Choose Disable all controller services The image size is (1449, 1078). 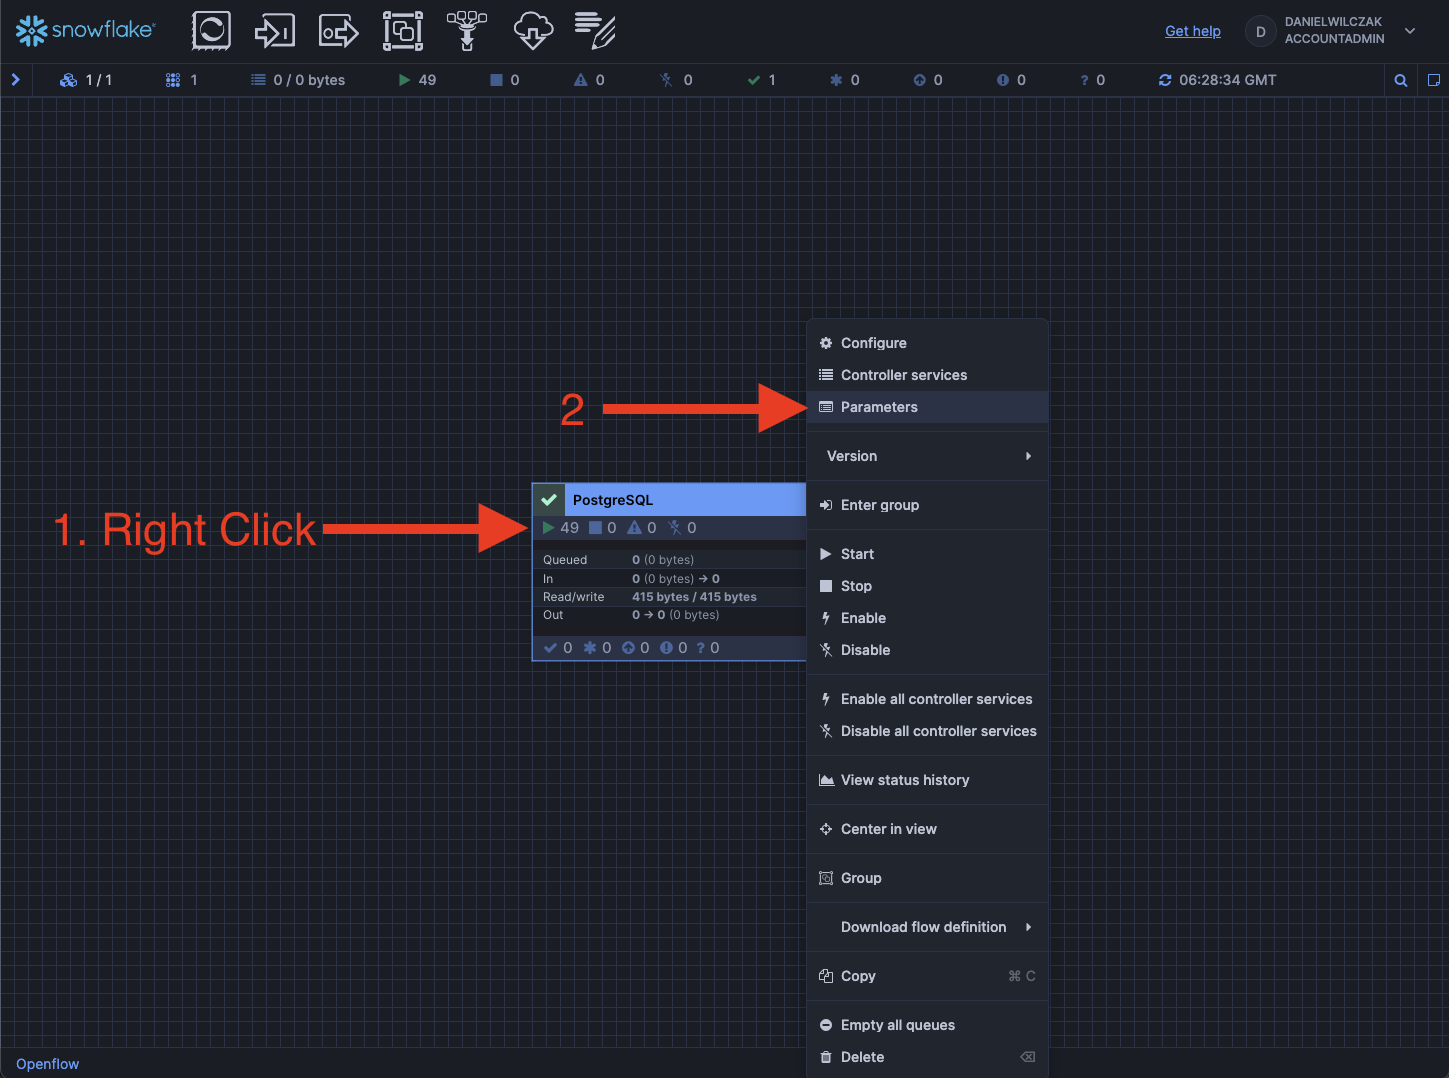tap(938, 731)
